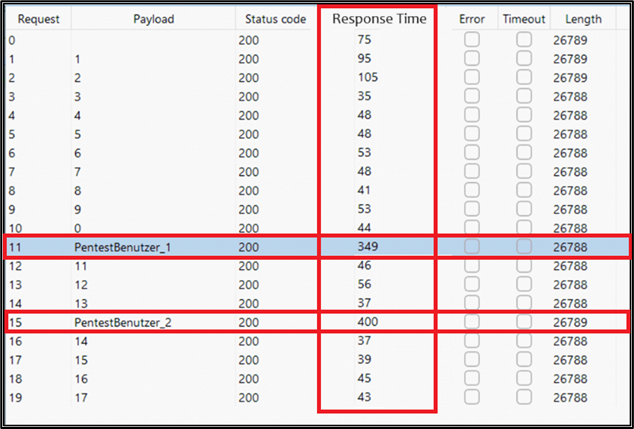Viewport: 634px width, 429px height.
Task: Click the Status code column header
Action: tap(273, 19)
